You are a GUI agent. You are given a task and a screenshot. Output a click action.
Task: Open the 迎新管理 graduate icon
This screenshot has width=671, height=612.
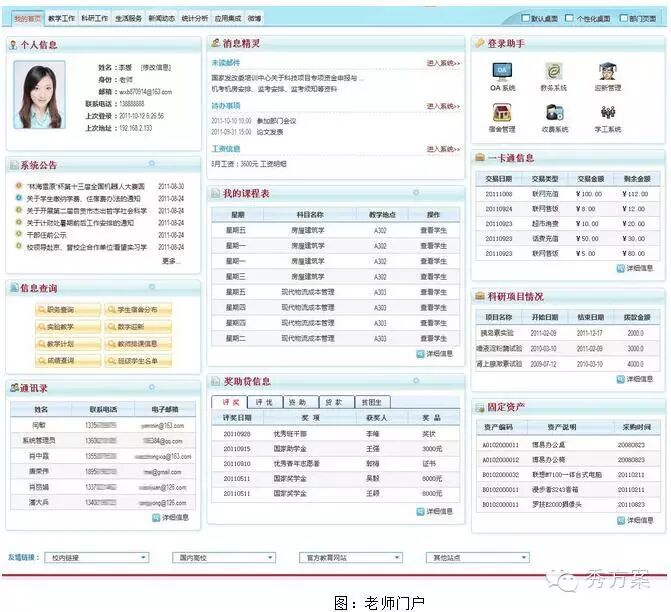607,71
